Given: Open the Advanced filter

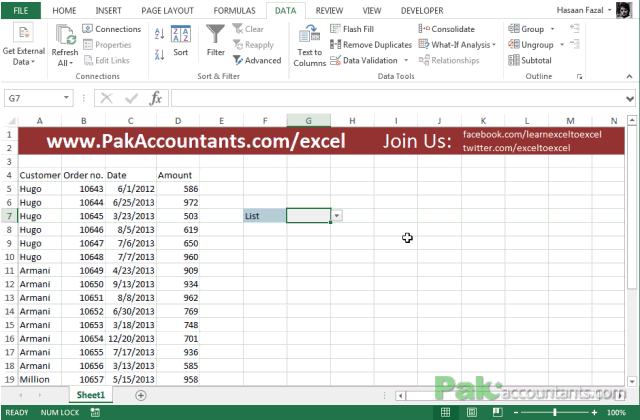Looking at the screenshot, I should click(x=257, y=60).
